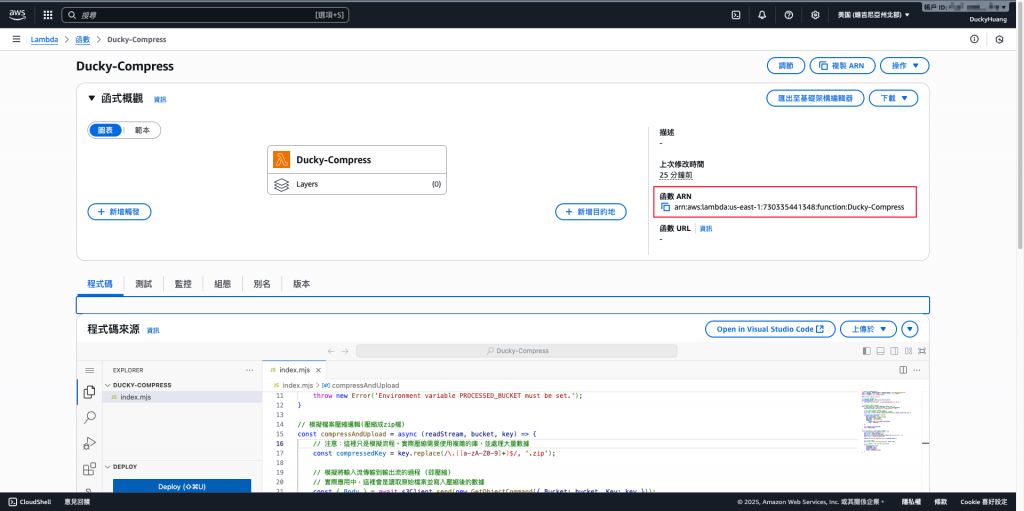The height and width of the screenshot is (511, 1024).
Task: Go to Lambda breadcrumb link
Action: (44, 39)
